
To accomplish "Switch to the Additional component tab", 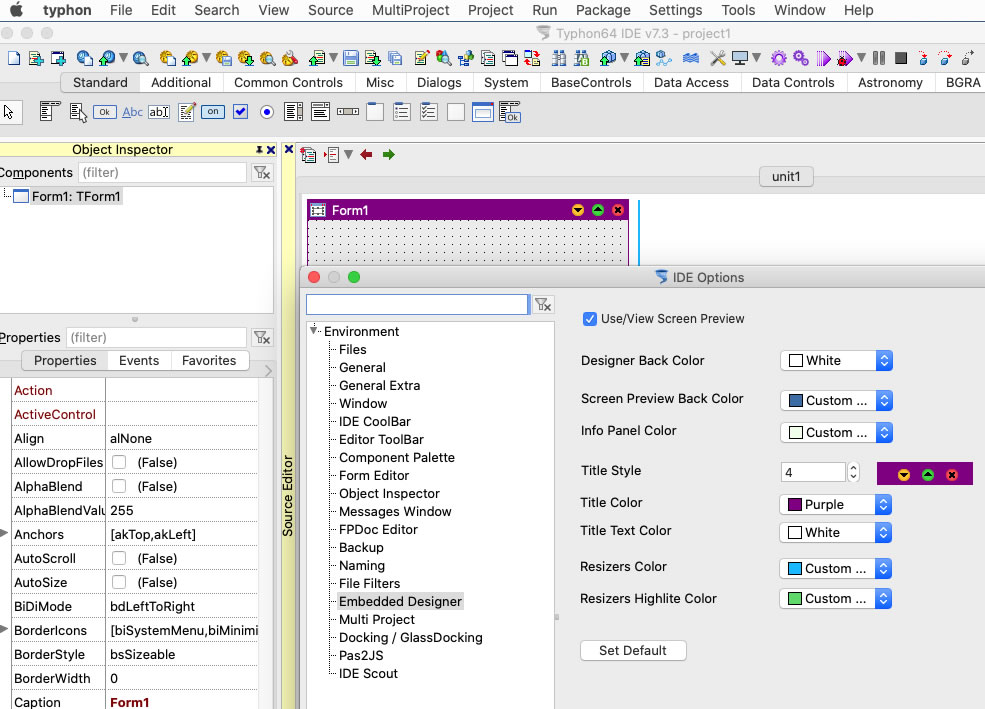I will (x=181, y=83).
